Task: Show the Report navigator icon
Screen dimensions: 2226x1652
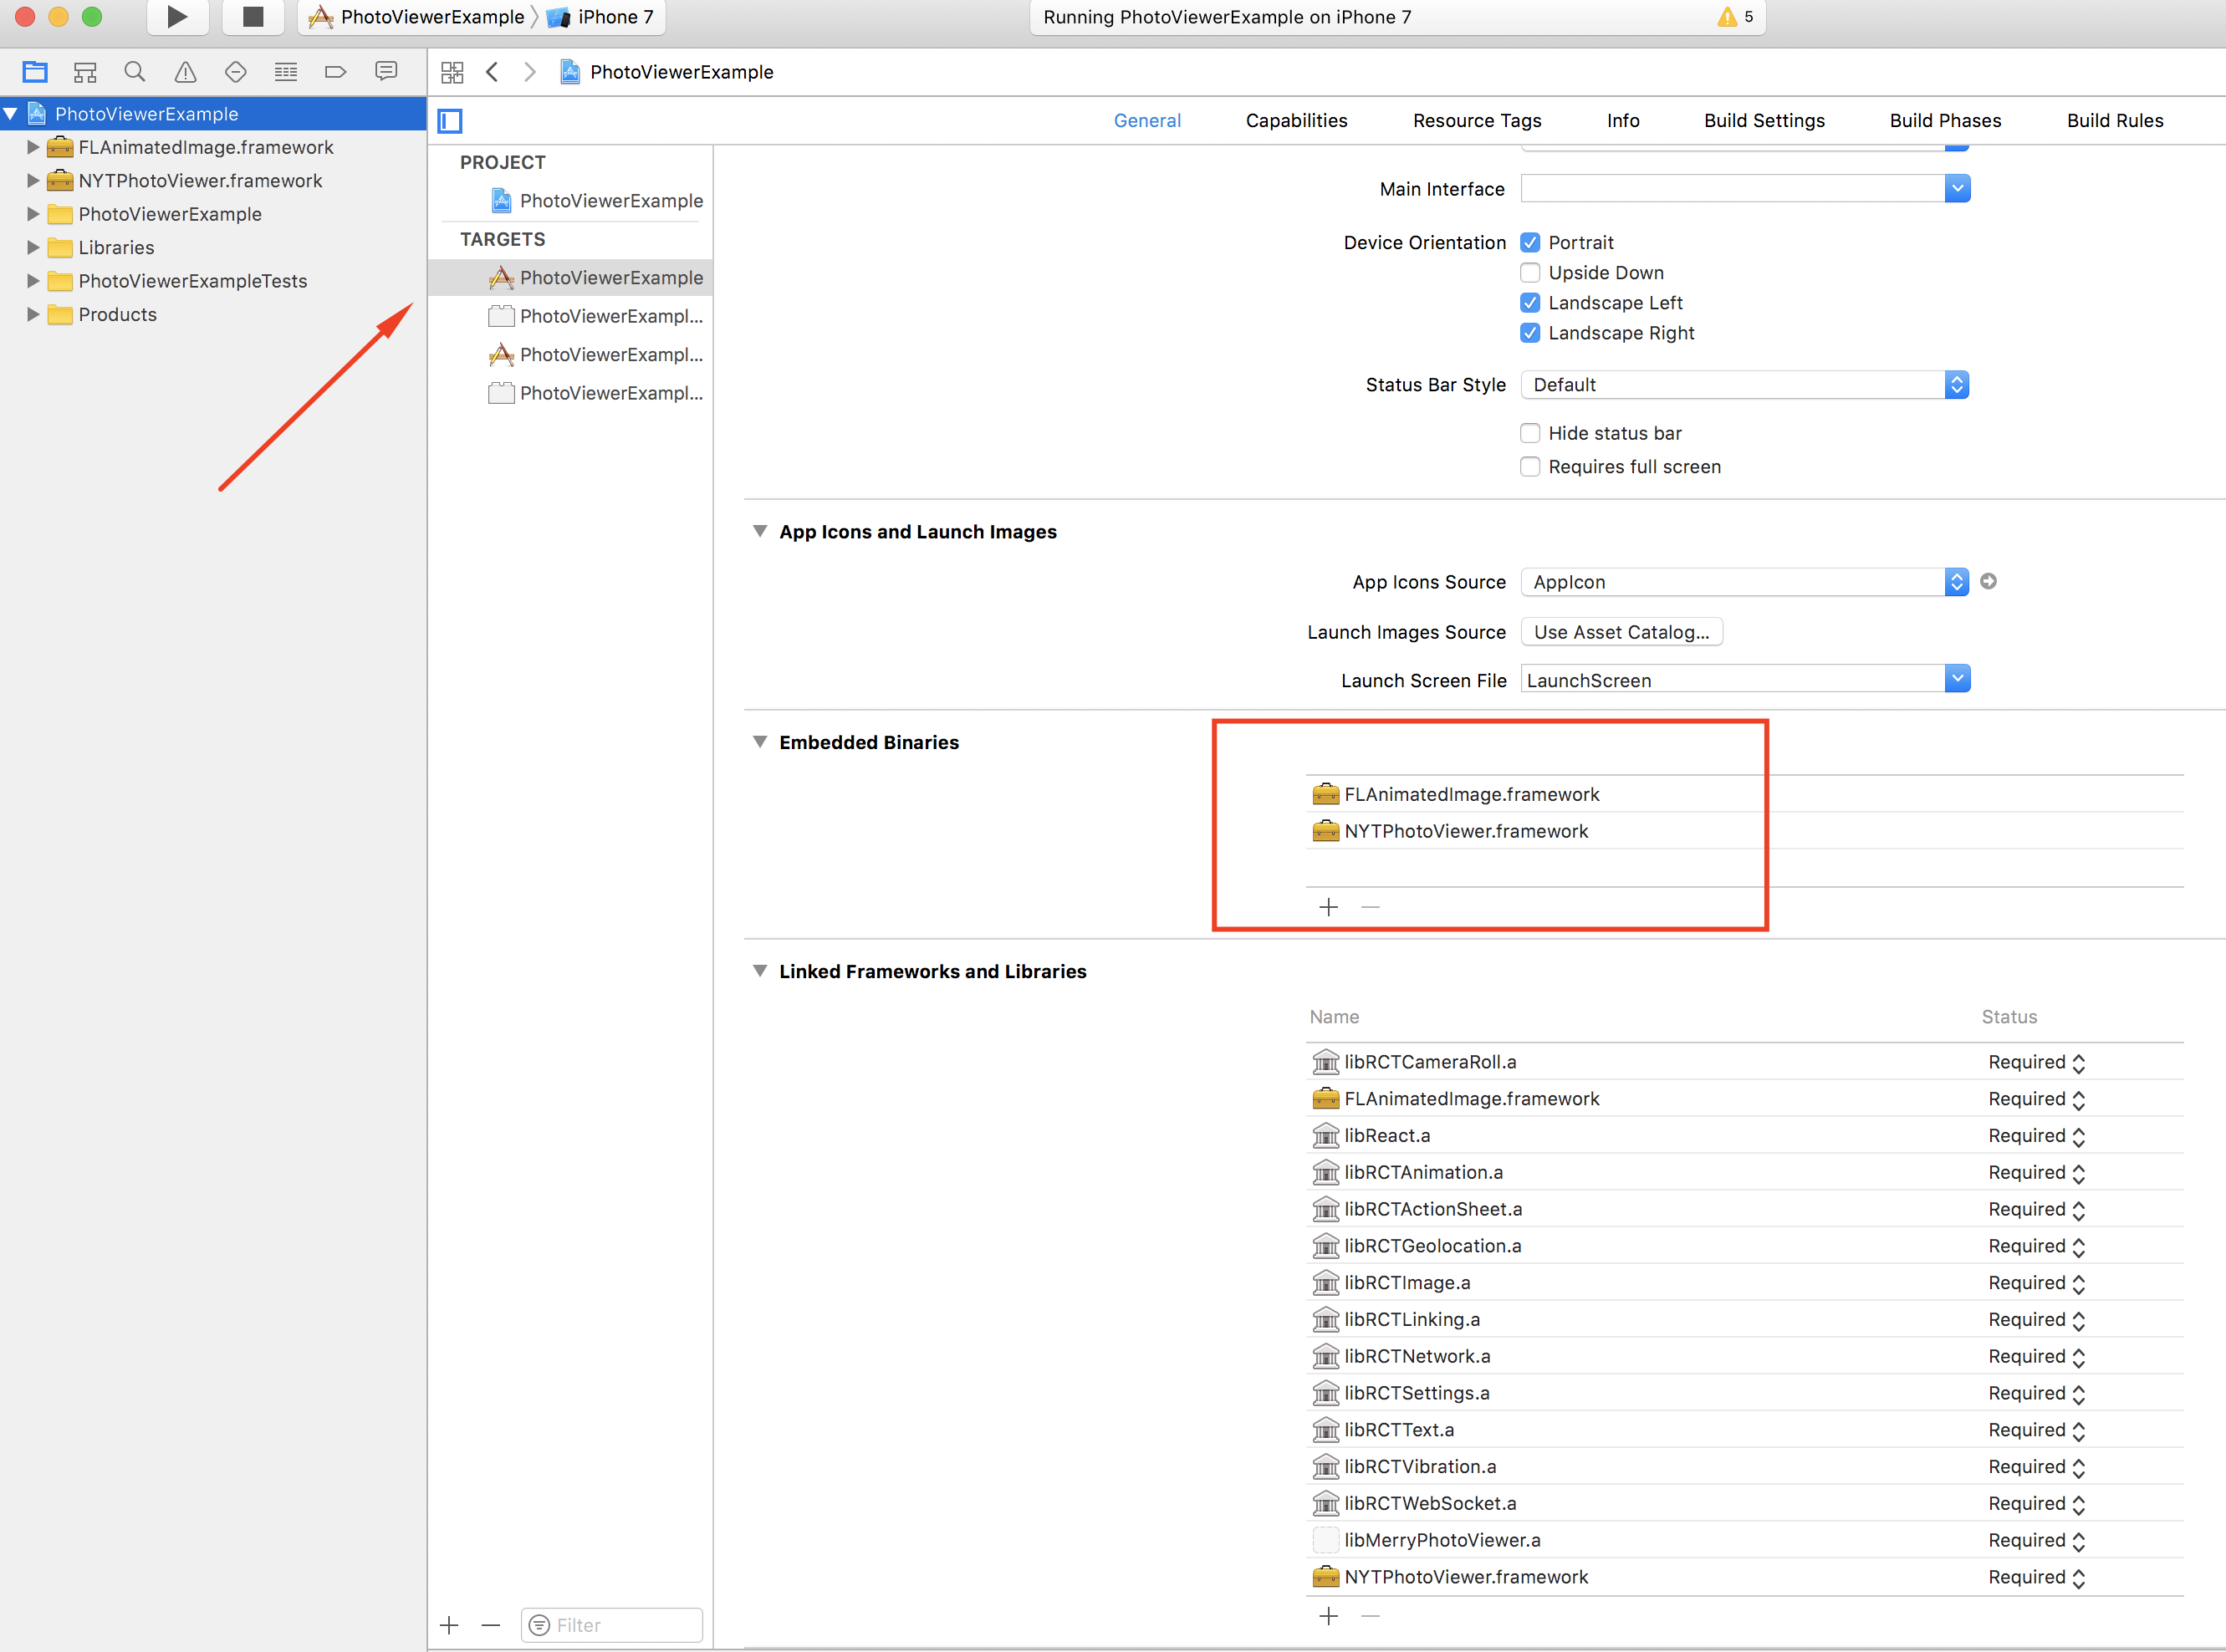Action: tap(386, 72)
